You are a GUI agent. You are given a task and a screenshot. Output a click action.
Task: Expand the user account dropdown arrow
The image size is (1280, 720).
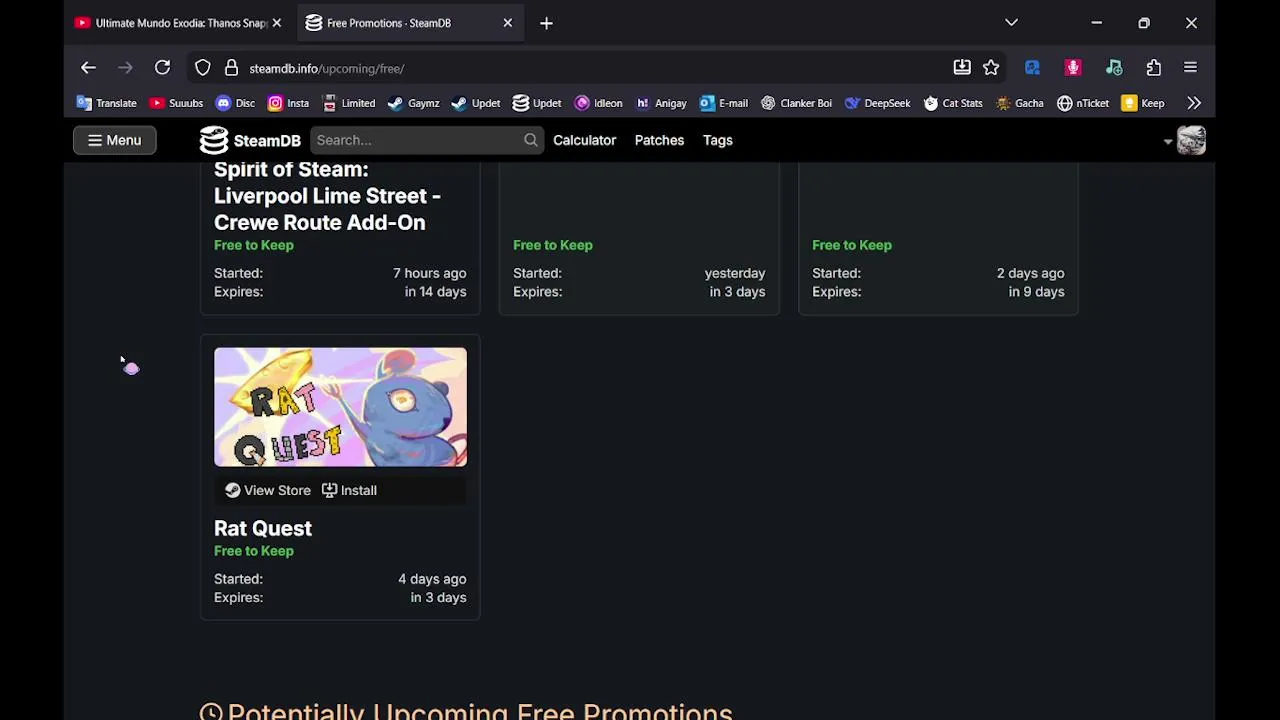click(x=1167, y=141)
